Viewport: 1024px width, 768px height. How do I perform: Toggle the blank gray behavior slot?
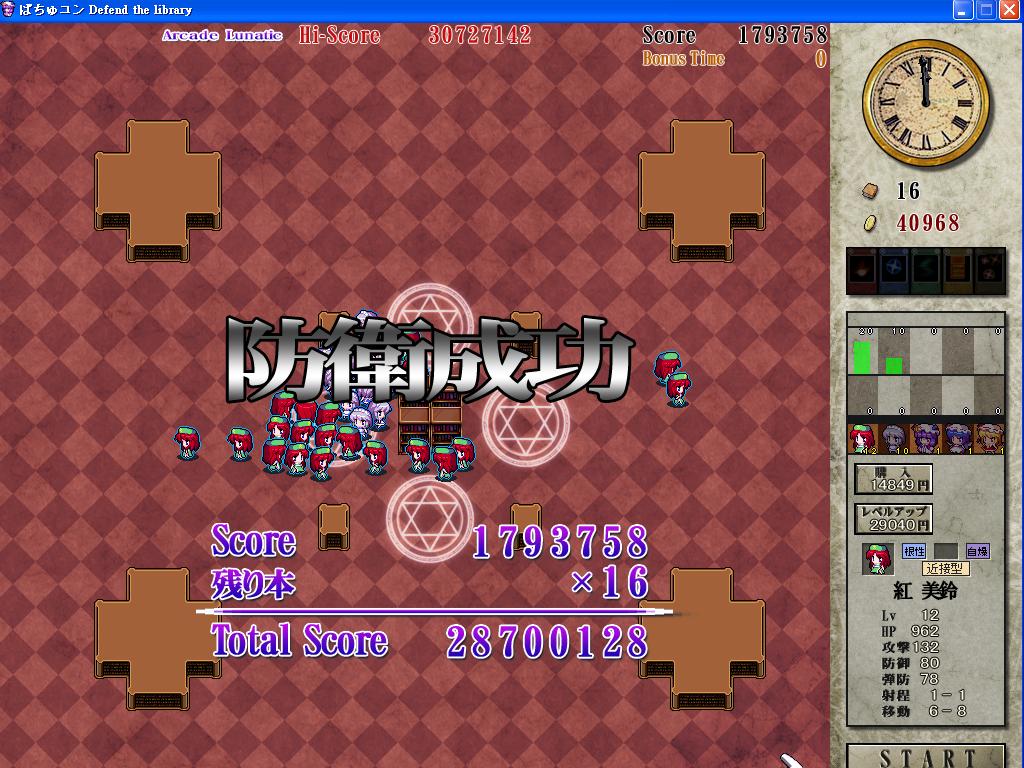(x=946, y=552)
